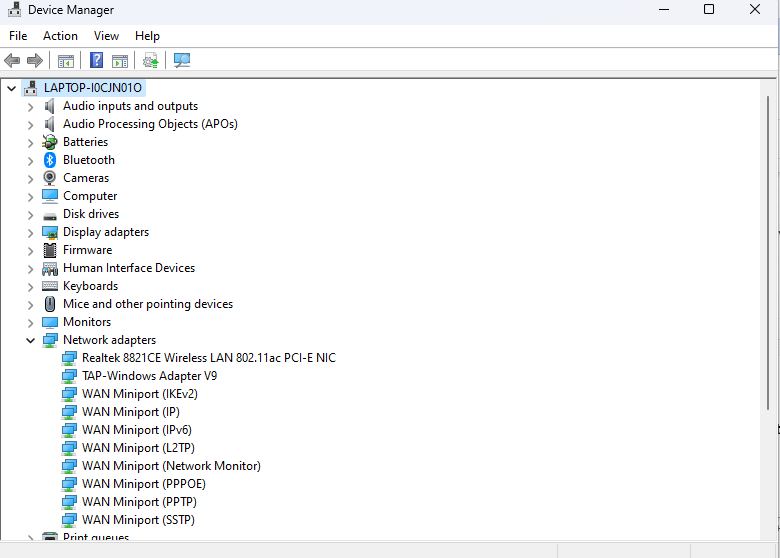Maximize the Device Manager window
Screen dimensions: 780x558
pyautogui.click(x=709, y=9)
